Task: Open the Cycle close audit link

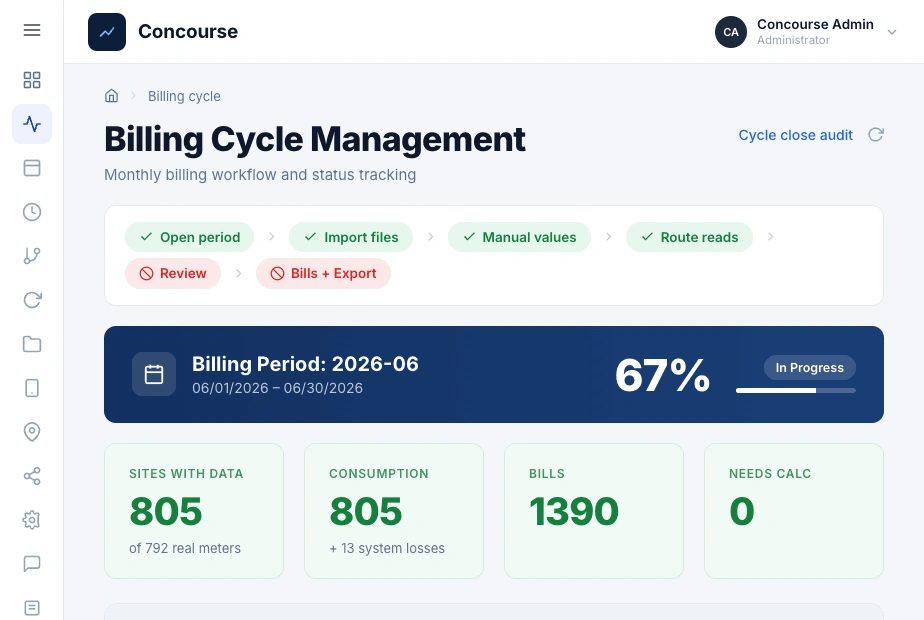Action: coord(796,135)
